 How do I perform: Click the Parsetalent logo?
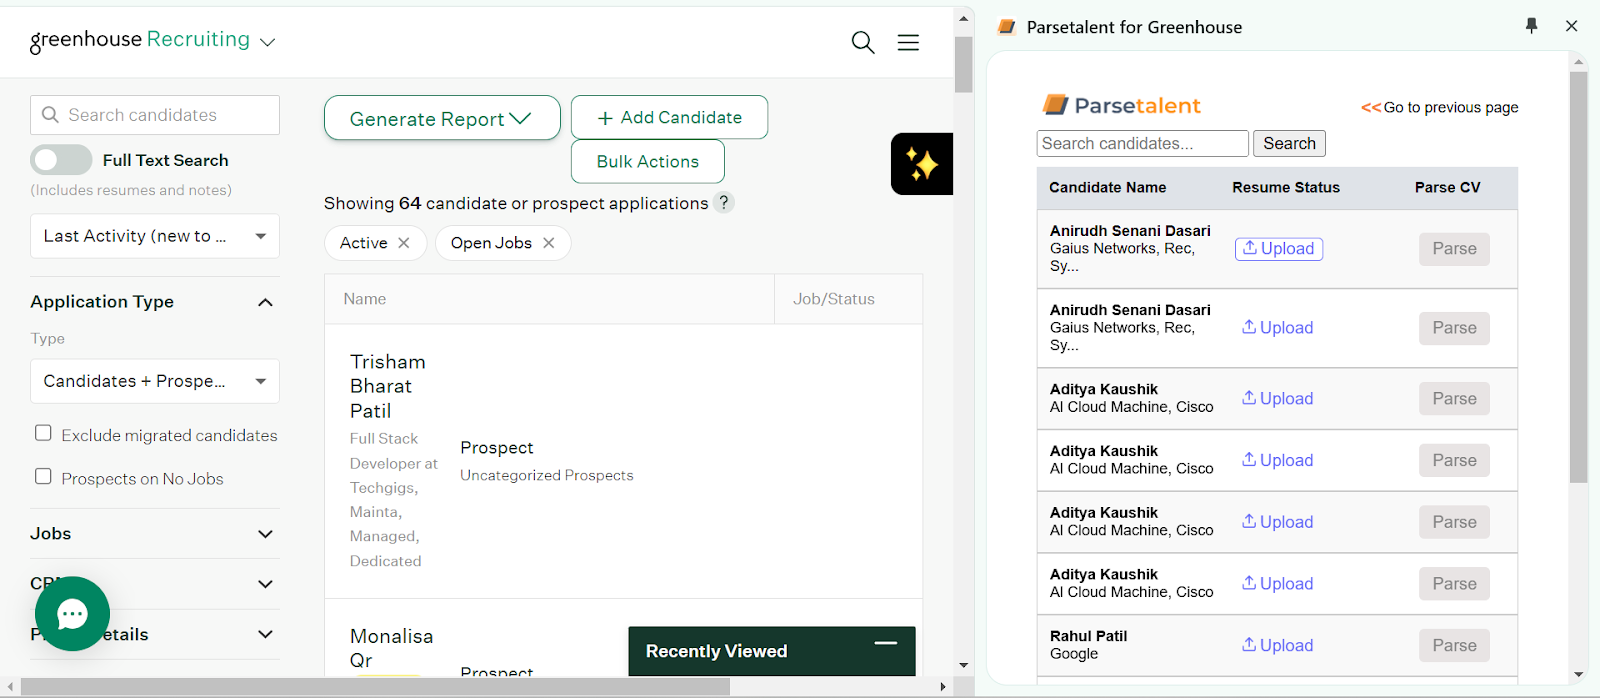point(1121,105)
